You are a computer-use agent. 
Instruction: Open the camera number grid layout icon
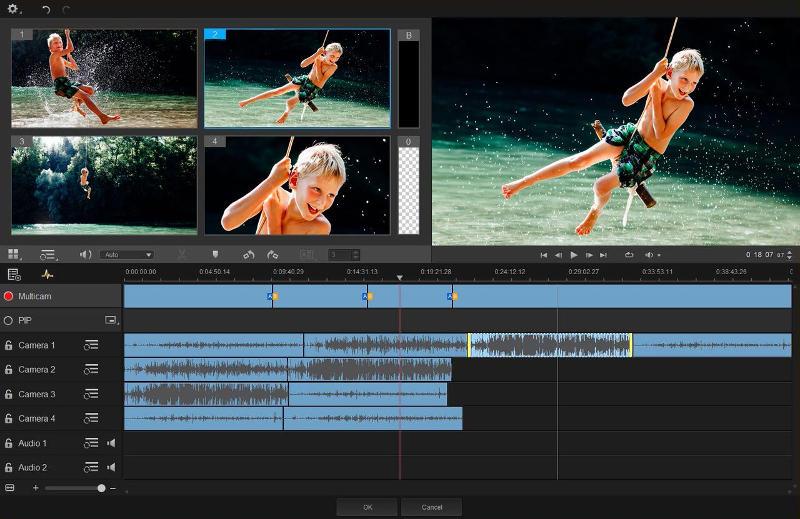(14, 254)
